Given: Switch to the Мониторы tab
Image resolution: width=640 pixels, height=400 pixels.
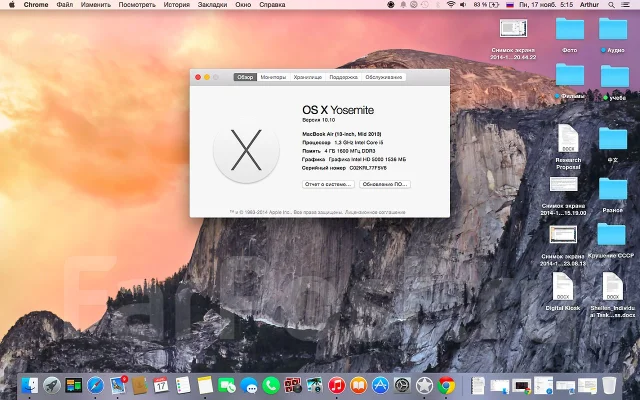Looking at the screenshot, I should pyautogui.click(x=273, y=77).
